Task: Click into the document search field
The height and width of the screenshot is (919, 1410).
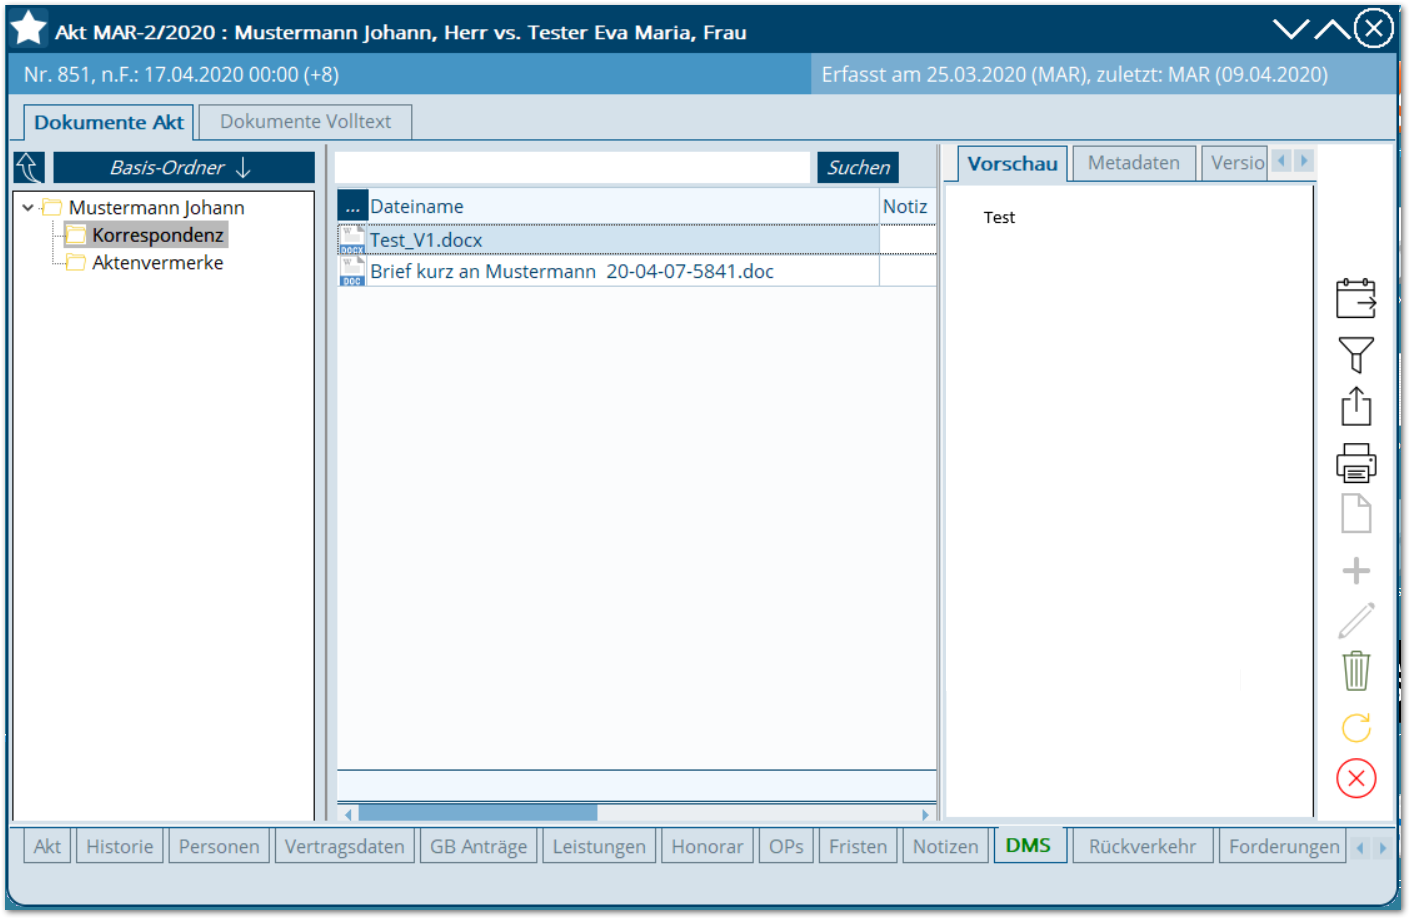Action: point(572,167)
